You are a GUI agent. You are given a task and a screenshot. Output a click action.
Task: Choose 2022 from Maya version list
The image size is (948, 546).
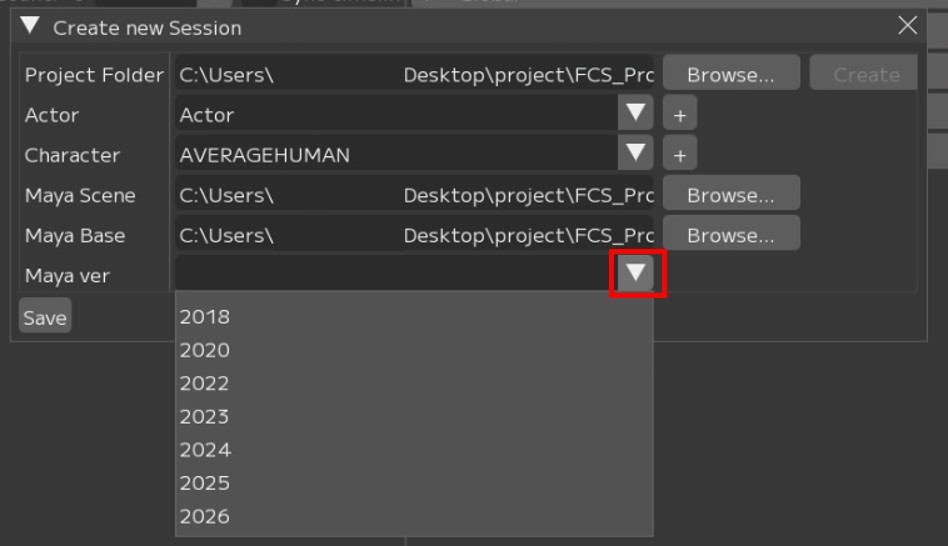pyautogui.click(x=205, y=383)
